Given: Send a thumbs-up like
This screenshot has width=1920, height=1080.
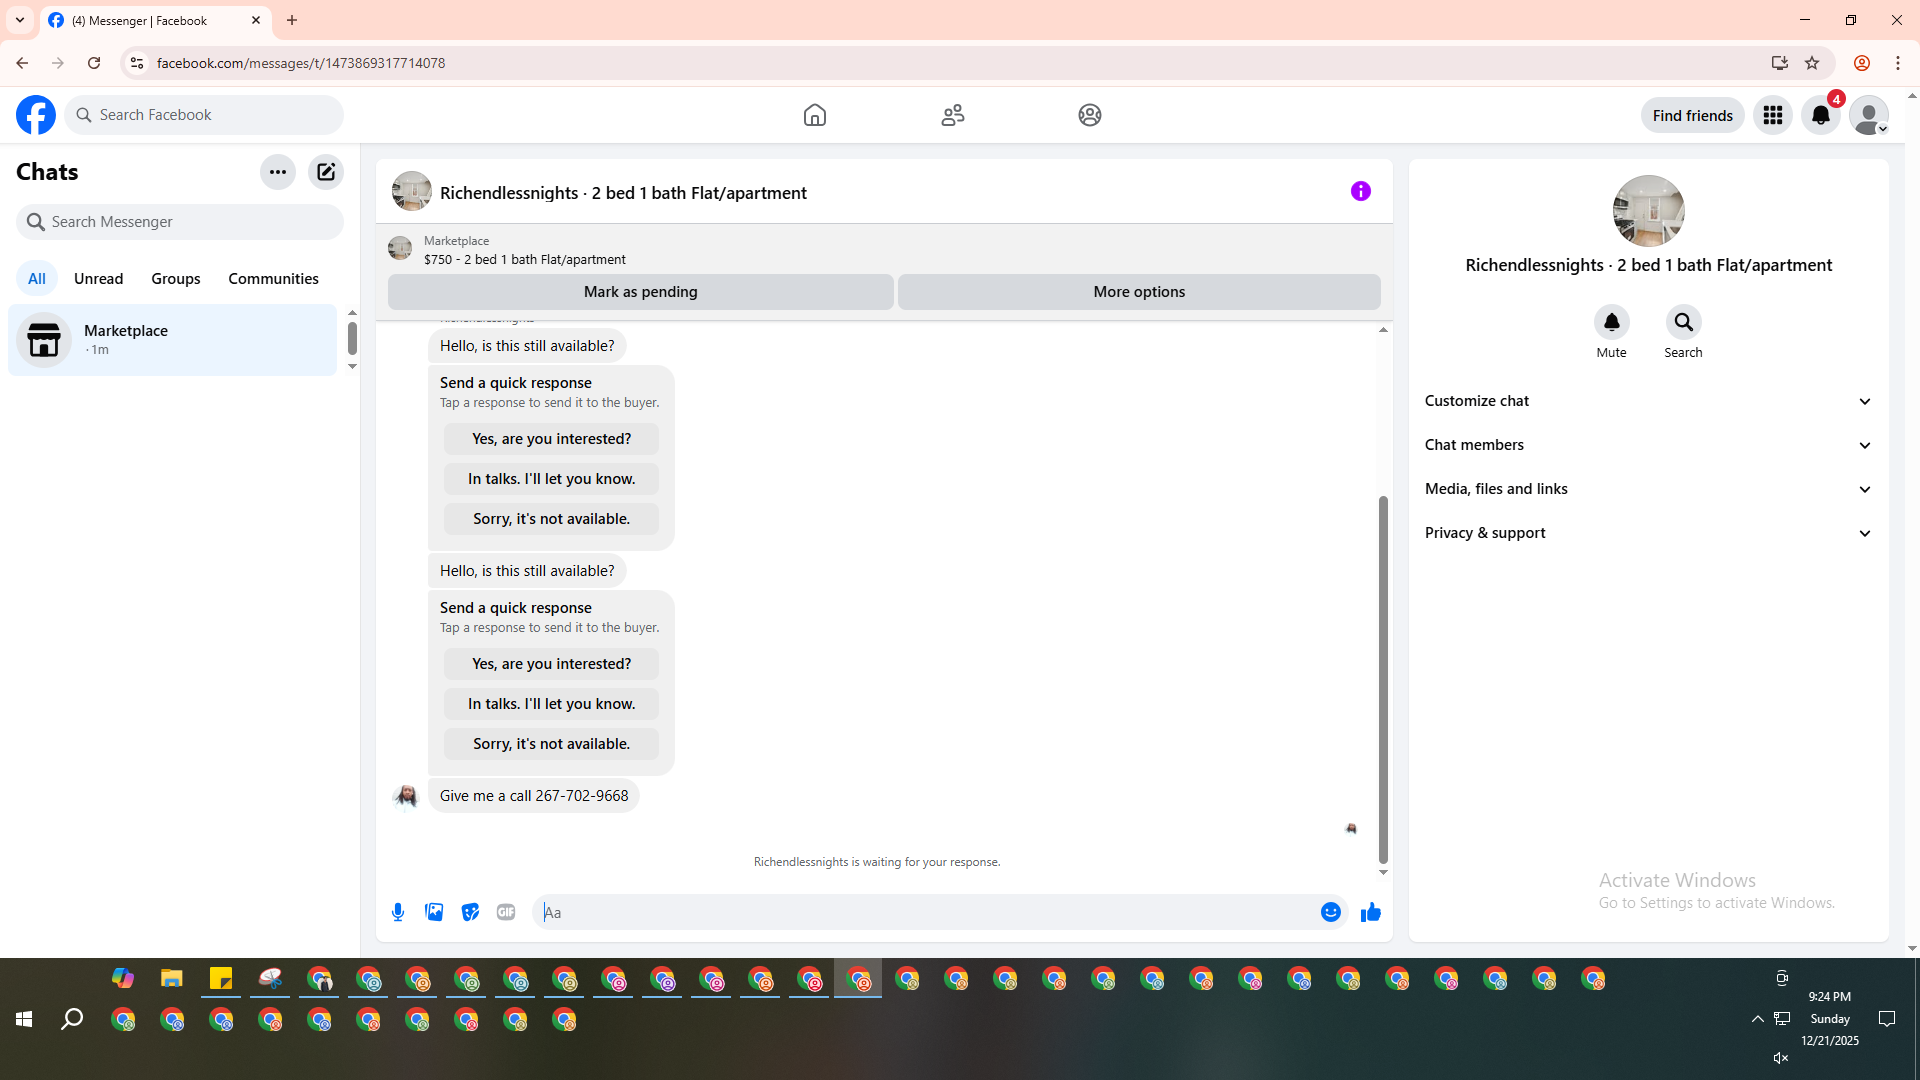Looking at the screenshot, I should [1370, 912].
